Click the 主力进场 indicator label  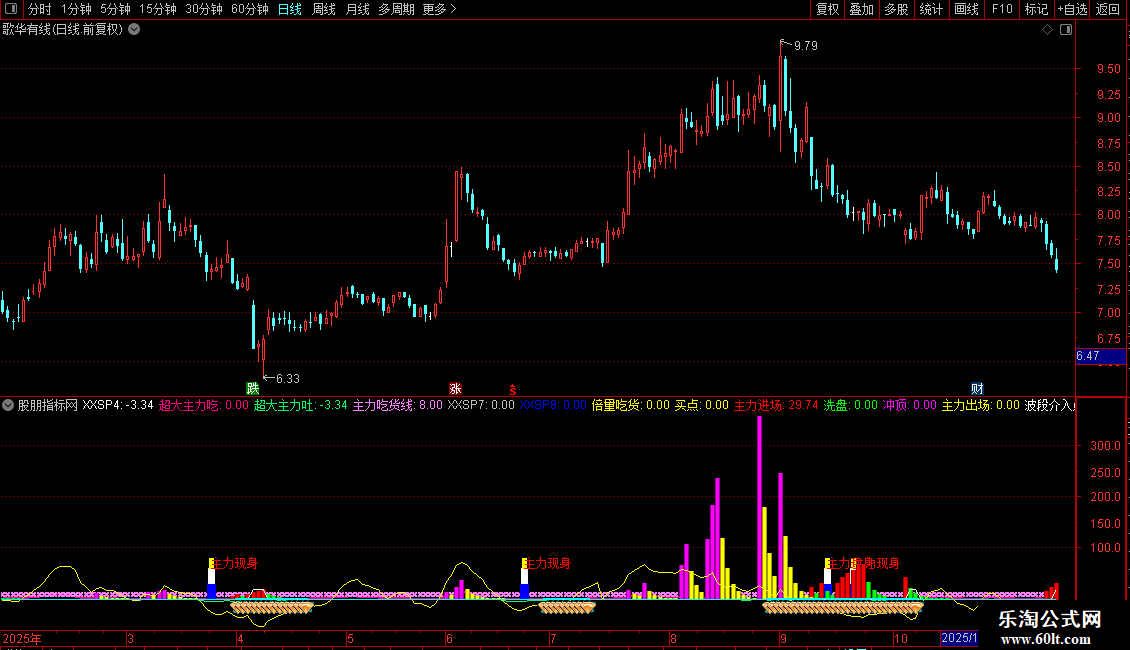coord(776,406)
